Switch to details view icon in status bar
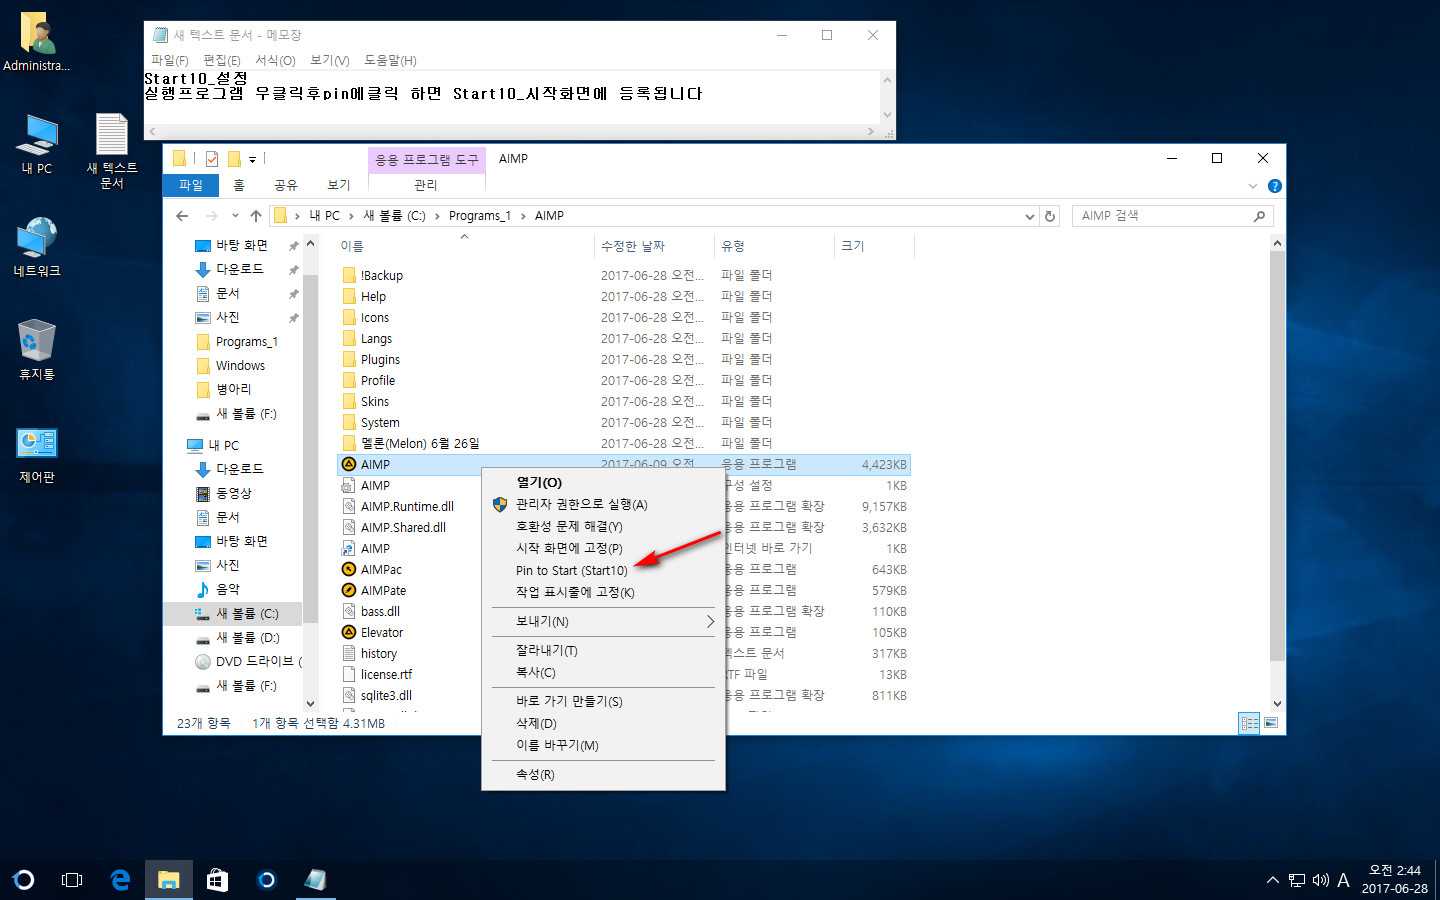 pyautogui.click(x=1249, y=723)
